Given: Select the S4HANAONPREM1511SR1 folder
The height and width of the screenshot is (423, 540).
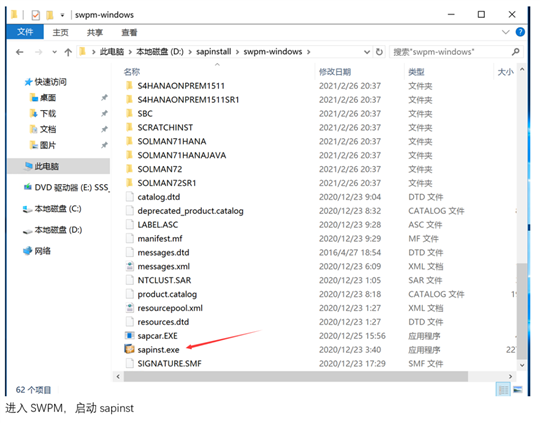Looking at the screenshot, I should [188, 100].
